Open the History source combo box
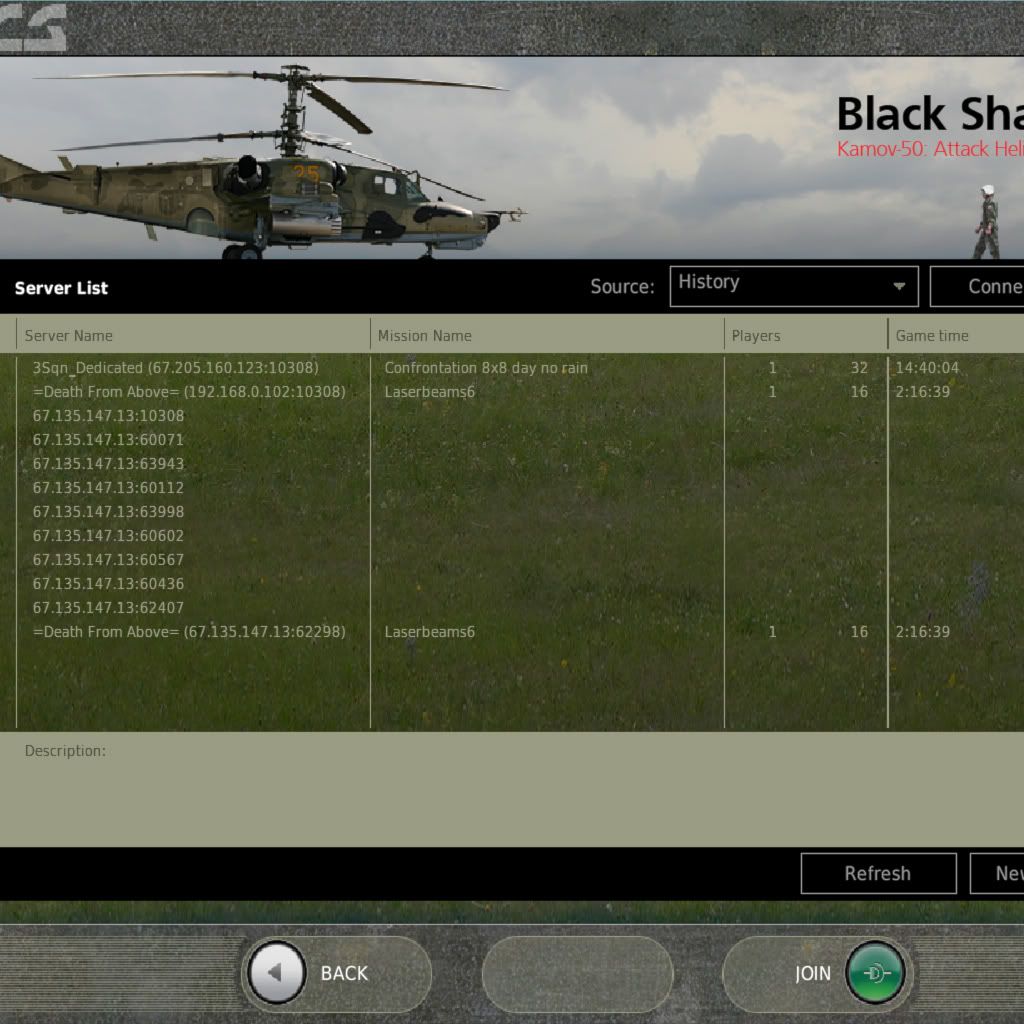1024x1024 pixels. tap(794, 286)
